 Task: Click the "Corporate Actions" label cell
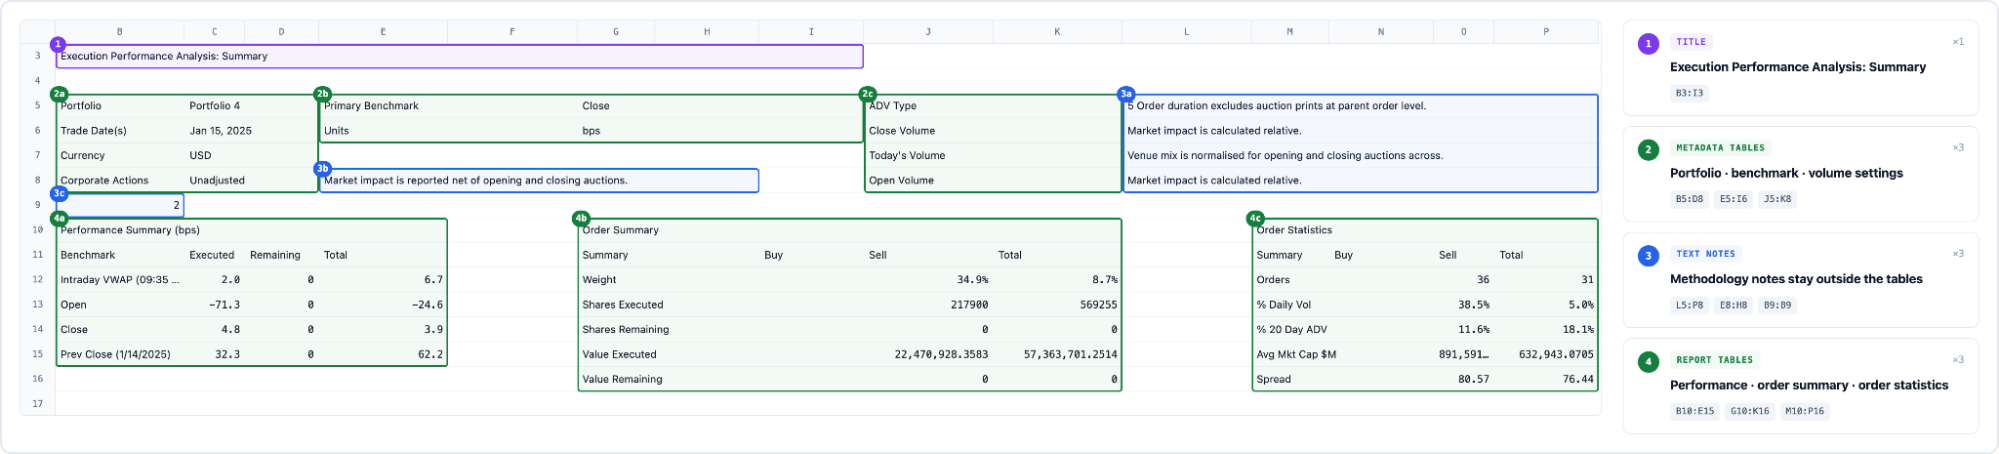click(x=120, y=181)
